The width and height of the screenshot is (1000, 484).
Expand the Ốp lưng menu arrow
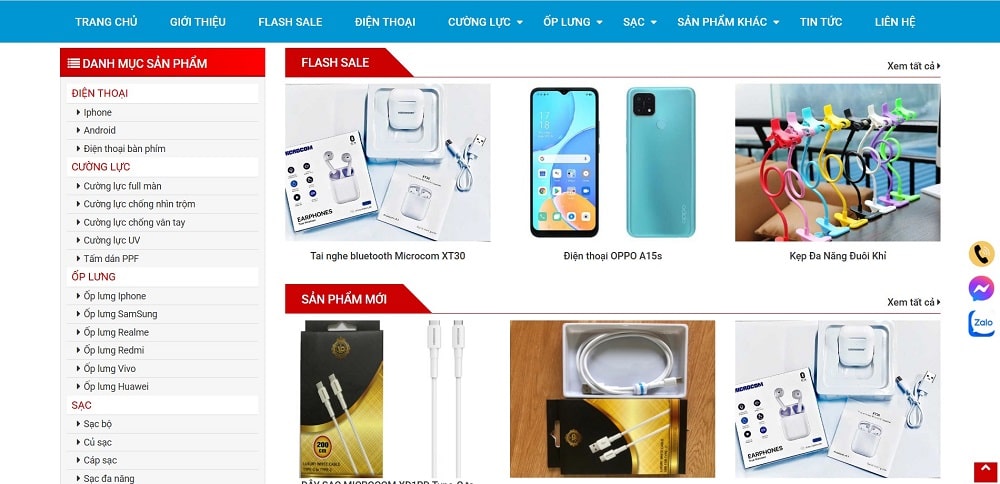[599, 22]
